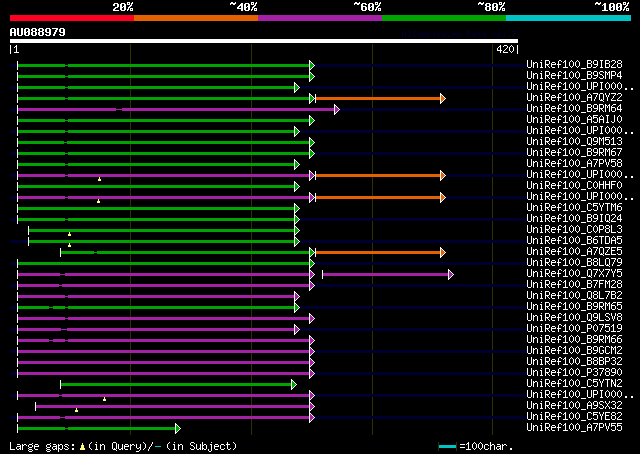Click the purple arrowhead ending P37890 alignment
640x454 pixels.
312,374
